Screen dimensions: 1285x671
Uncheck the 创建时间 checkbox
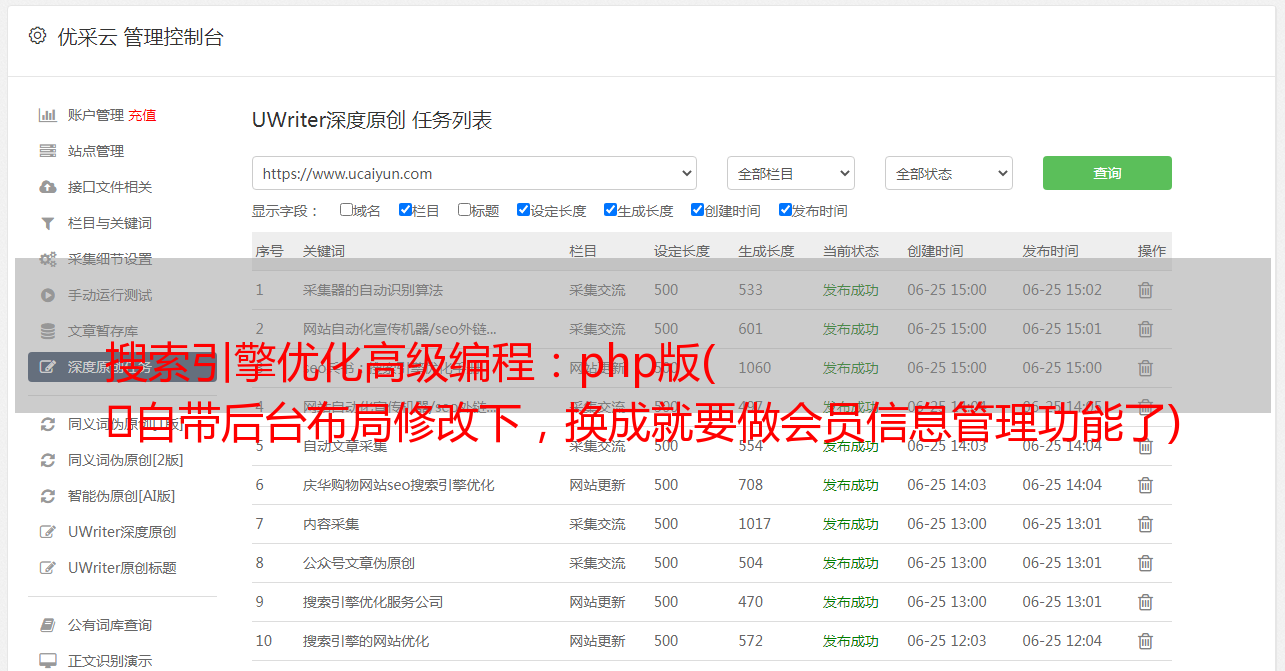(697, 210)
